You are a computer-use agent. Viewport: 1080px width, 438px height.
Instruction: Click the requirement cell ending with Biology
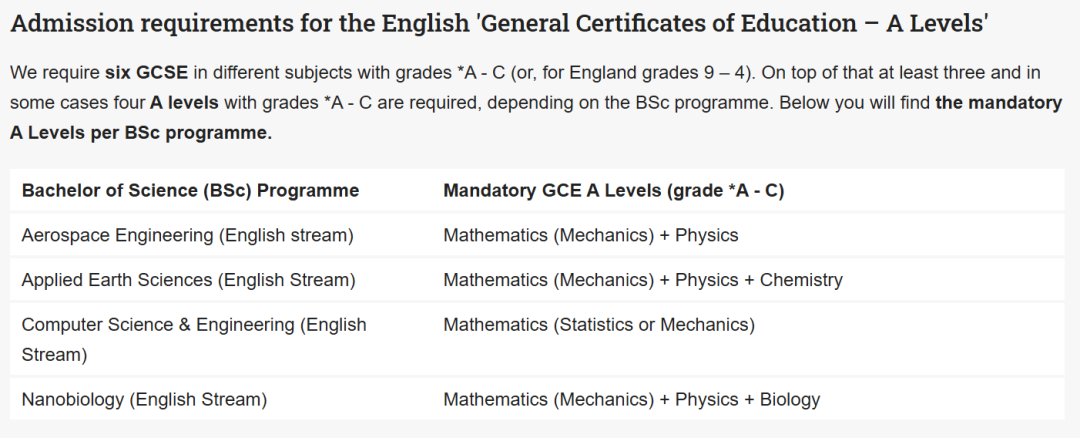[x=632, y=399]
